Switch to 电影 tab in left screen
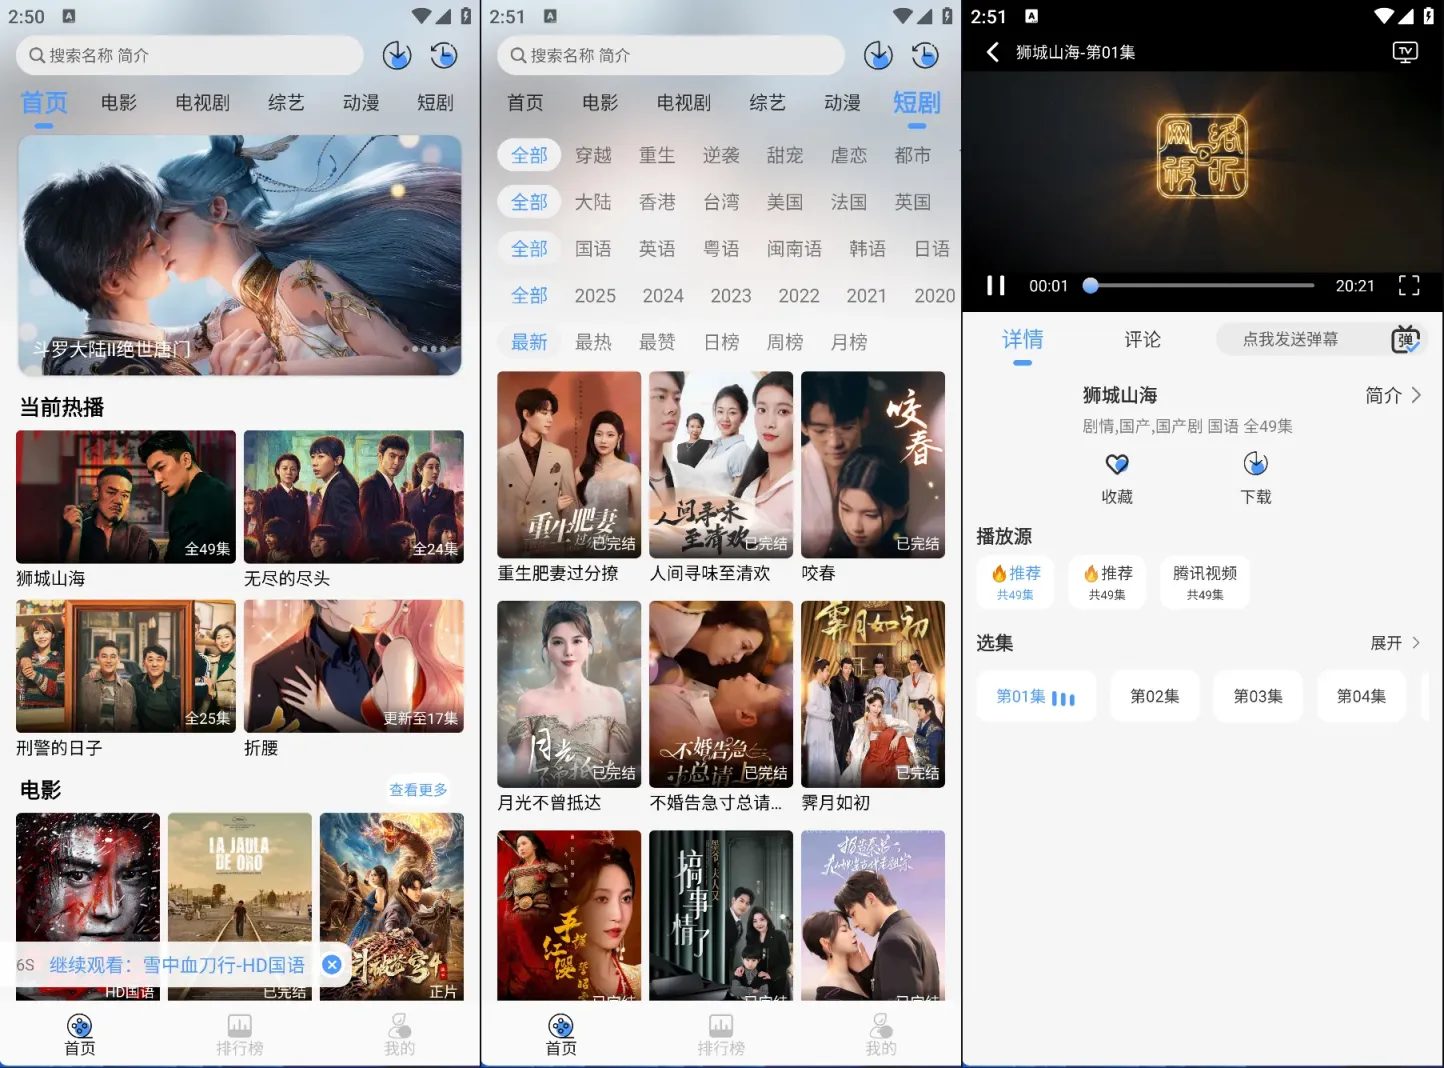This screenshot has height=1068, width=1444. pyautogui.click(x=119, y=102)
